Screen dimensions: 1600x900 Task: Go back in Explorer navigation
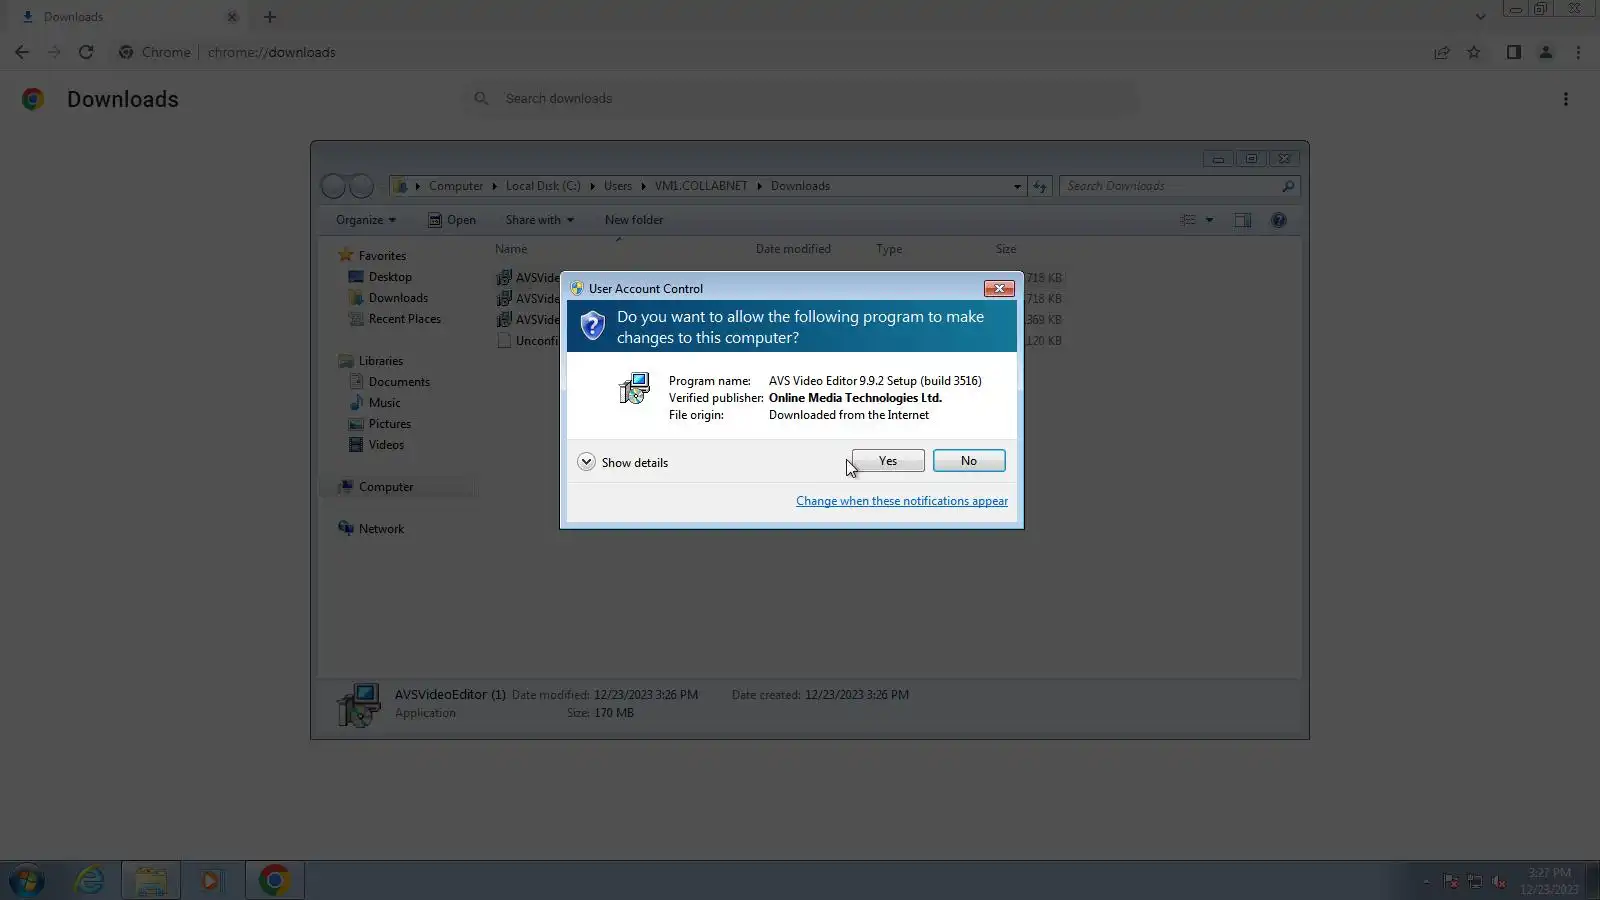[x=334, y=186]
